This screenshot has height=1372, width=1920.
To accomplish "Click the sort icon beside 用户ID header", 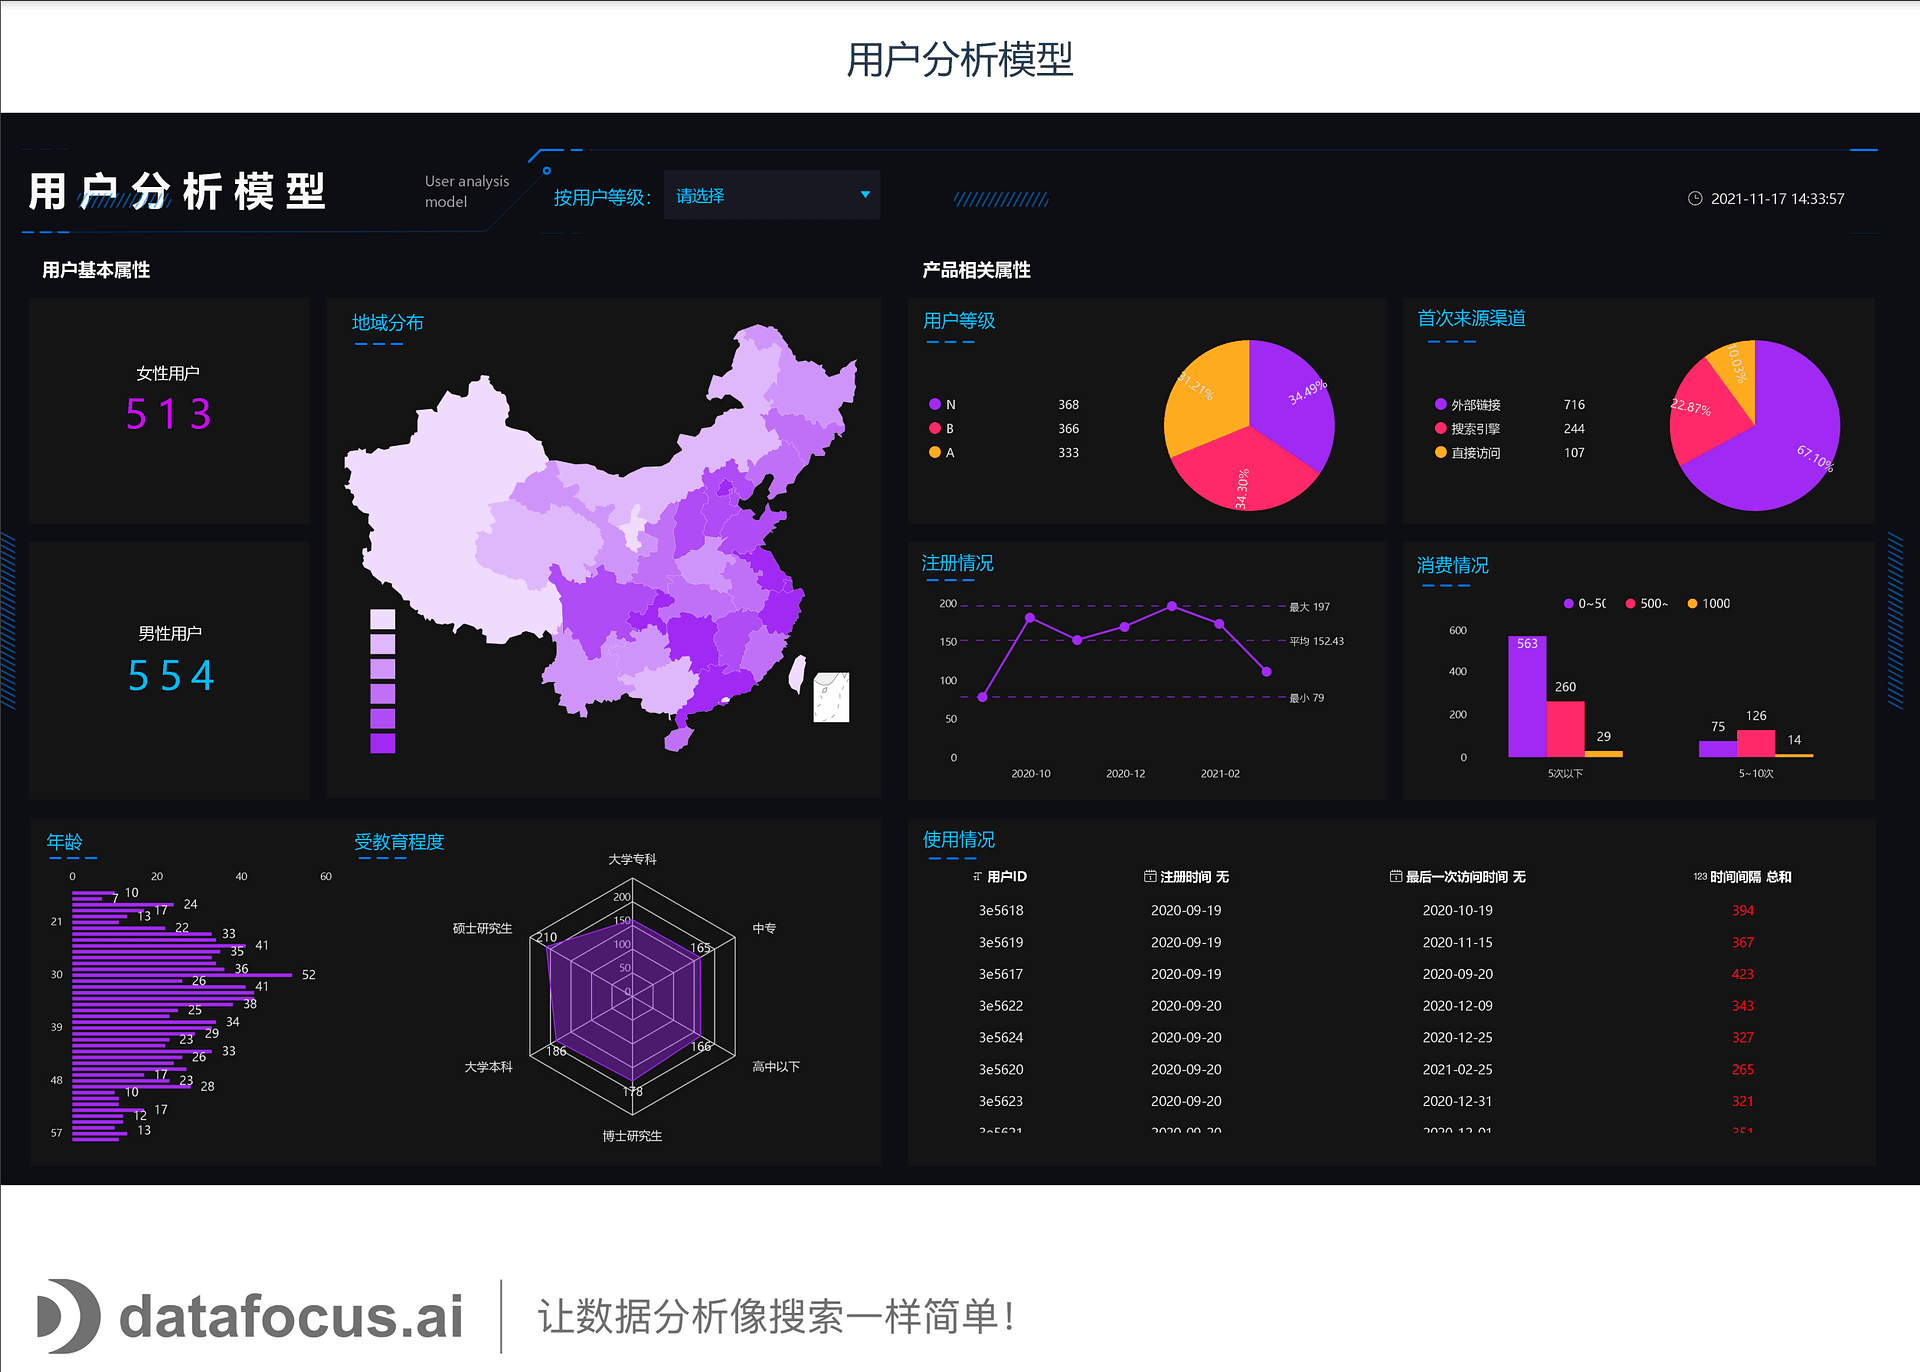I will [x=977, y=877].
